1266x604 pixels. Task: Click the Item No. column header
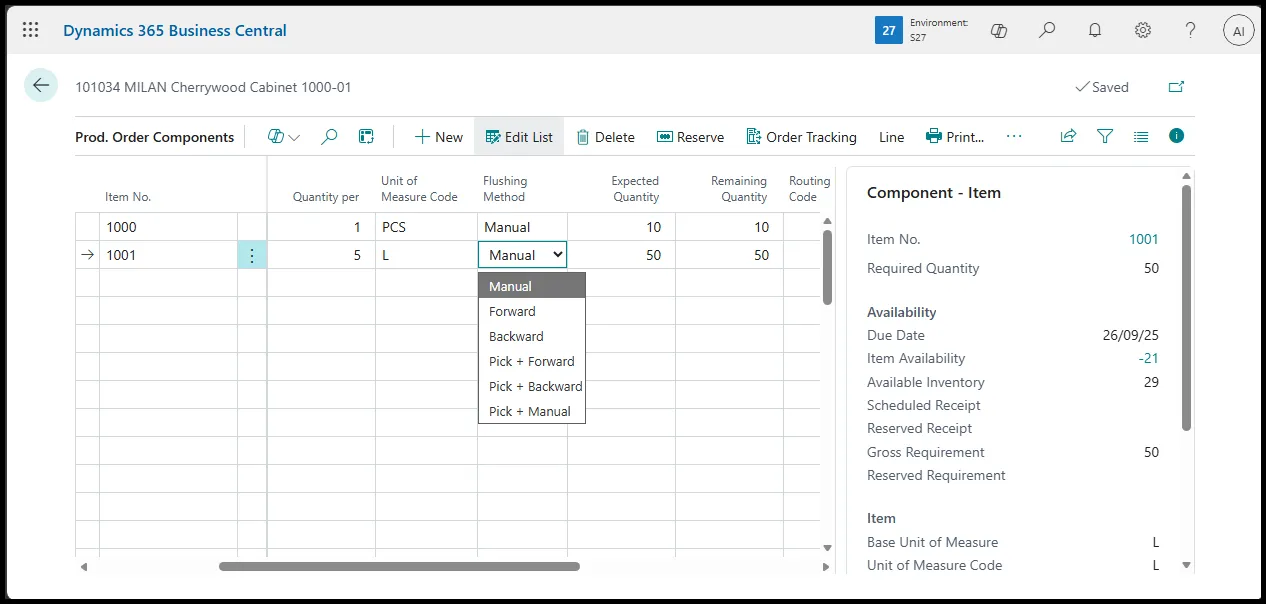tap(128, 197)
